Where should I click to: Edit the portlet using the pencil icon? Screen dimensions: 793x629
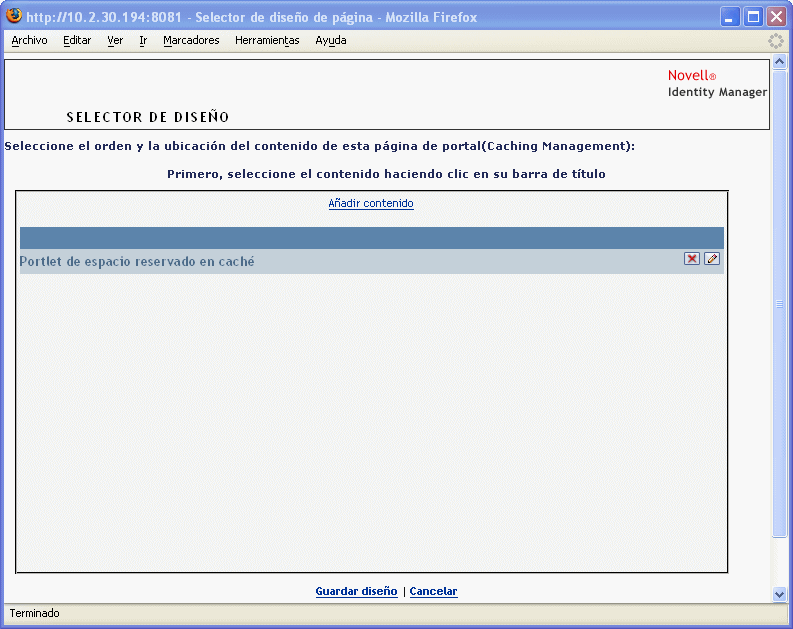click(712, 259)
